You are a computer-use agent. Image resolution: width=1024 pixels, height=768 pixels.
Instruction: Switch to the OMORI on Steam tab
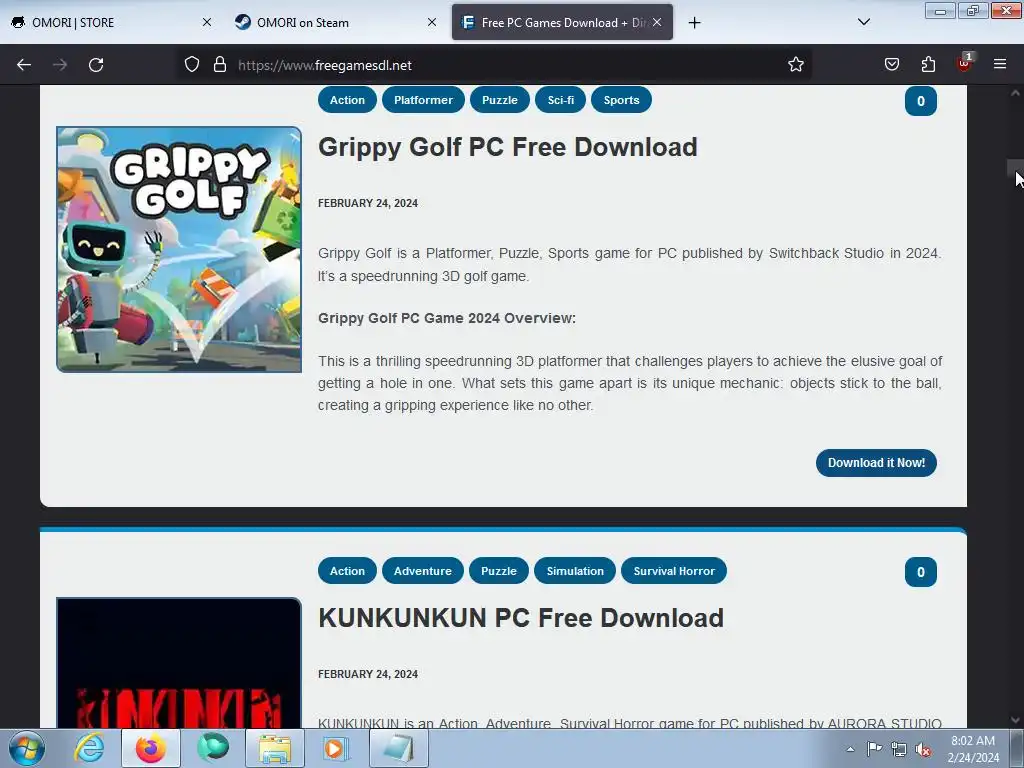click(334, 22)
